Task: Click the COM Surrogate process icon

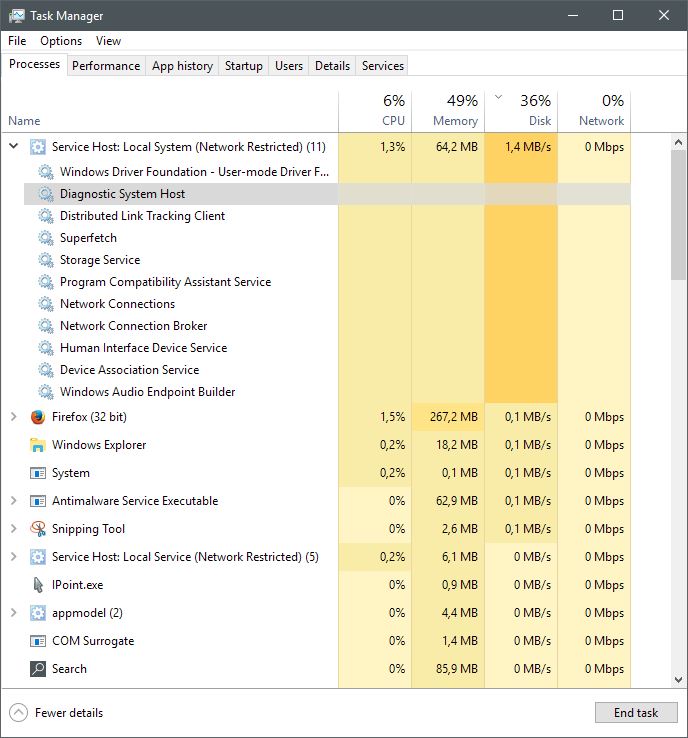Action: tap(38, 641)
